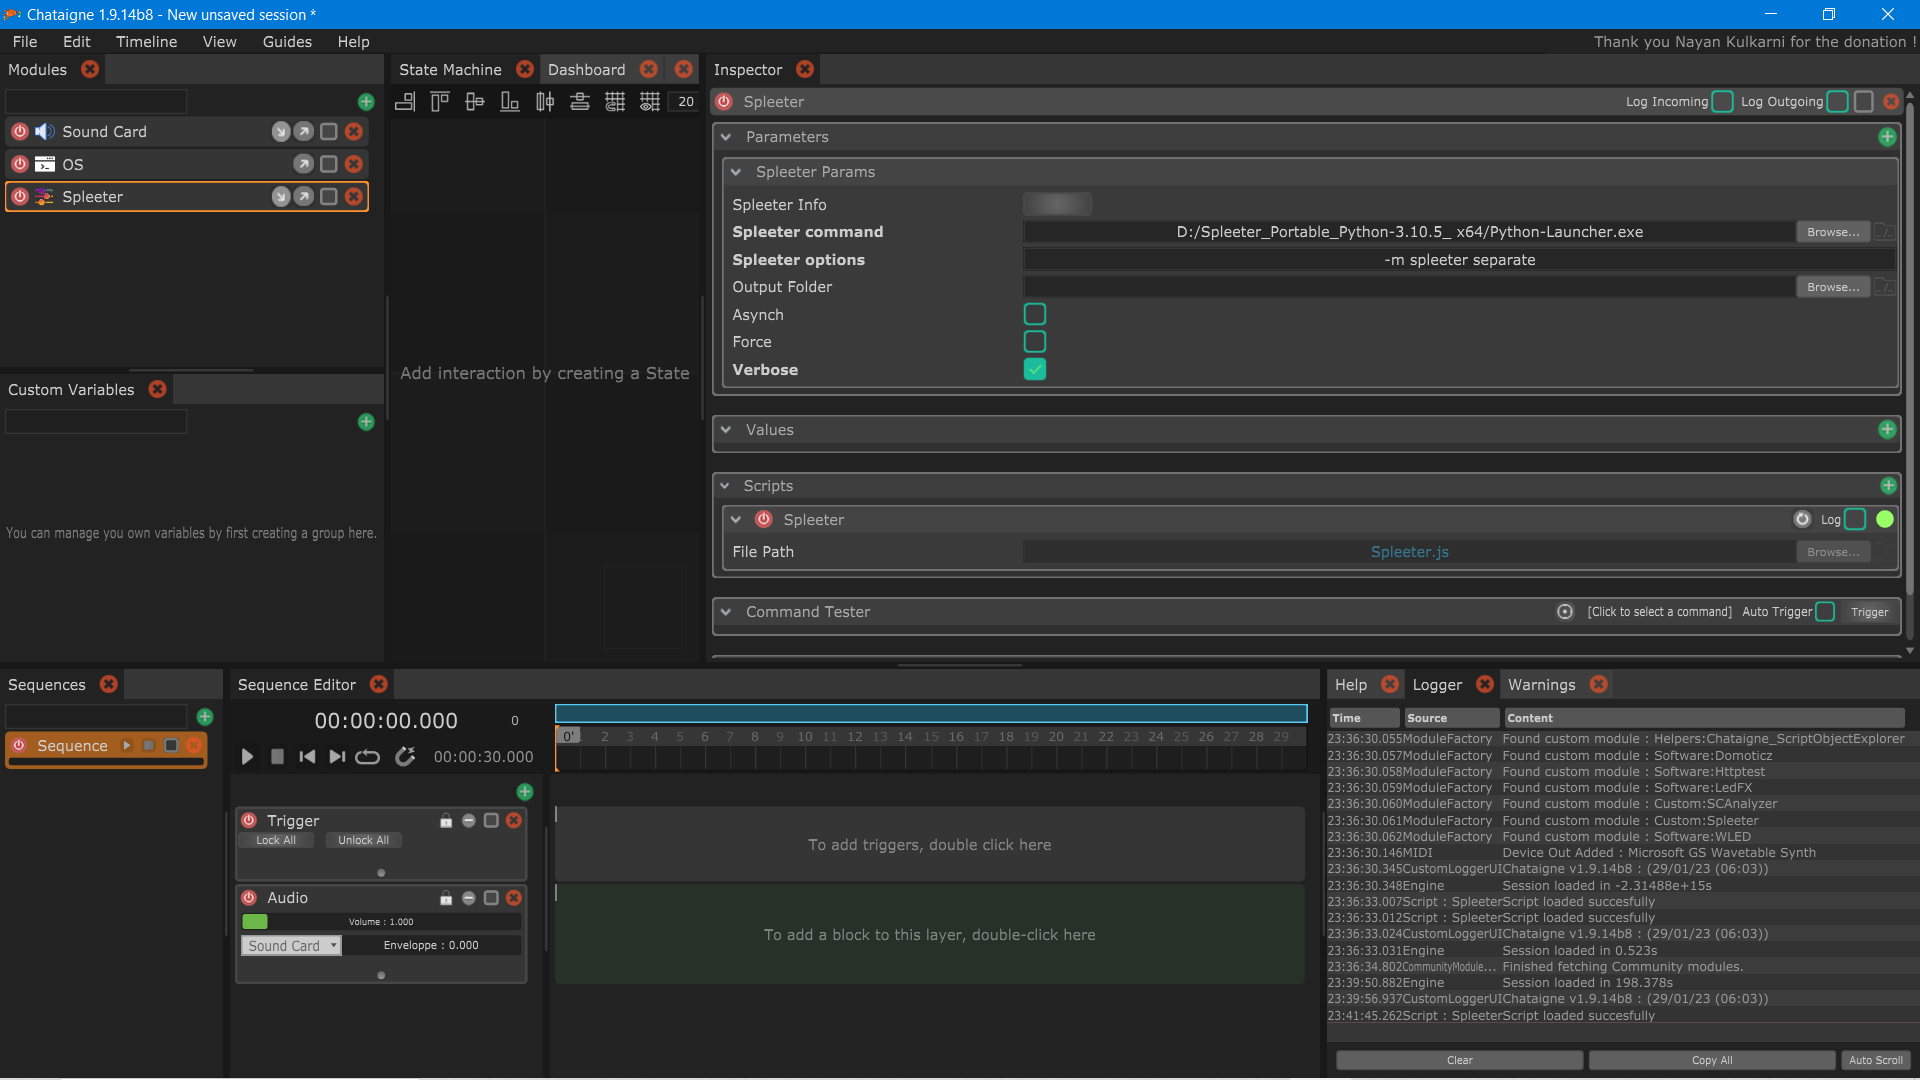Enable the Asynch checkbox
This screenshot has width=1920, height=1080.
1035,314
